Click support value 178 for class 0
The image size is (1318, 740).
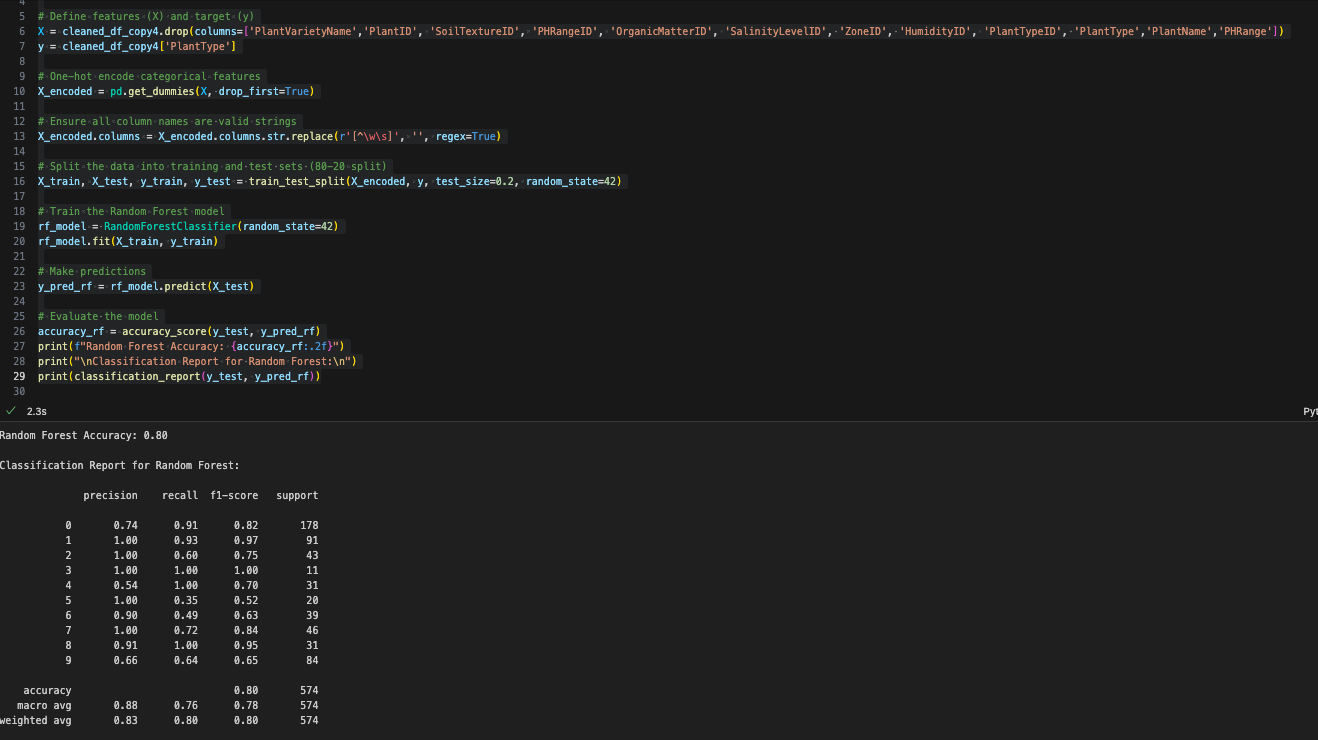pos(309,525)
